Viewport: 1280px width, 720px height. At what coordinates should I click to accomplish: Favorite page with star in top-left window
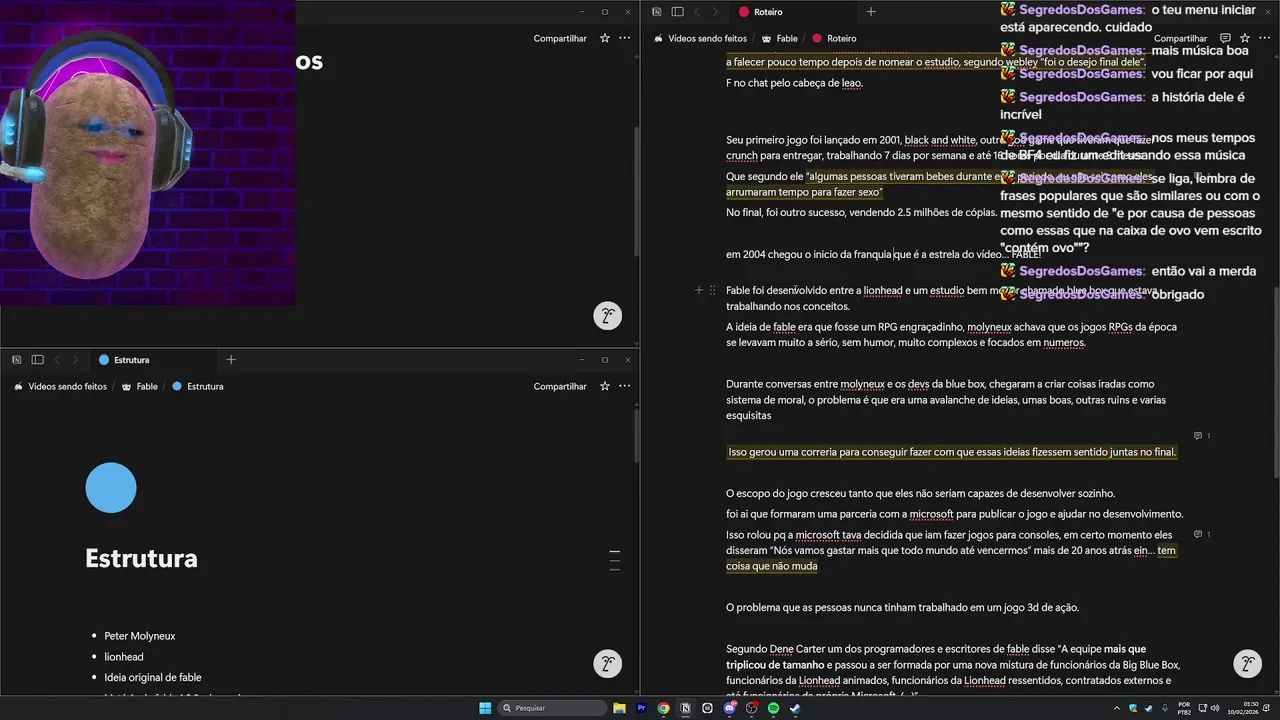click(604, 38)
